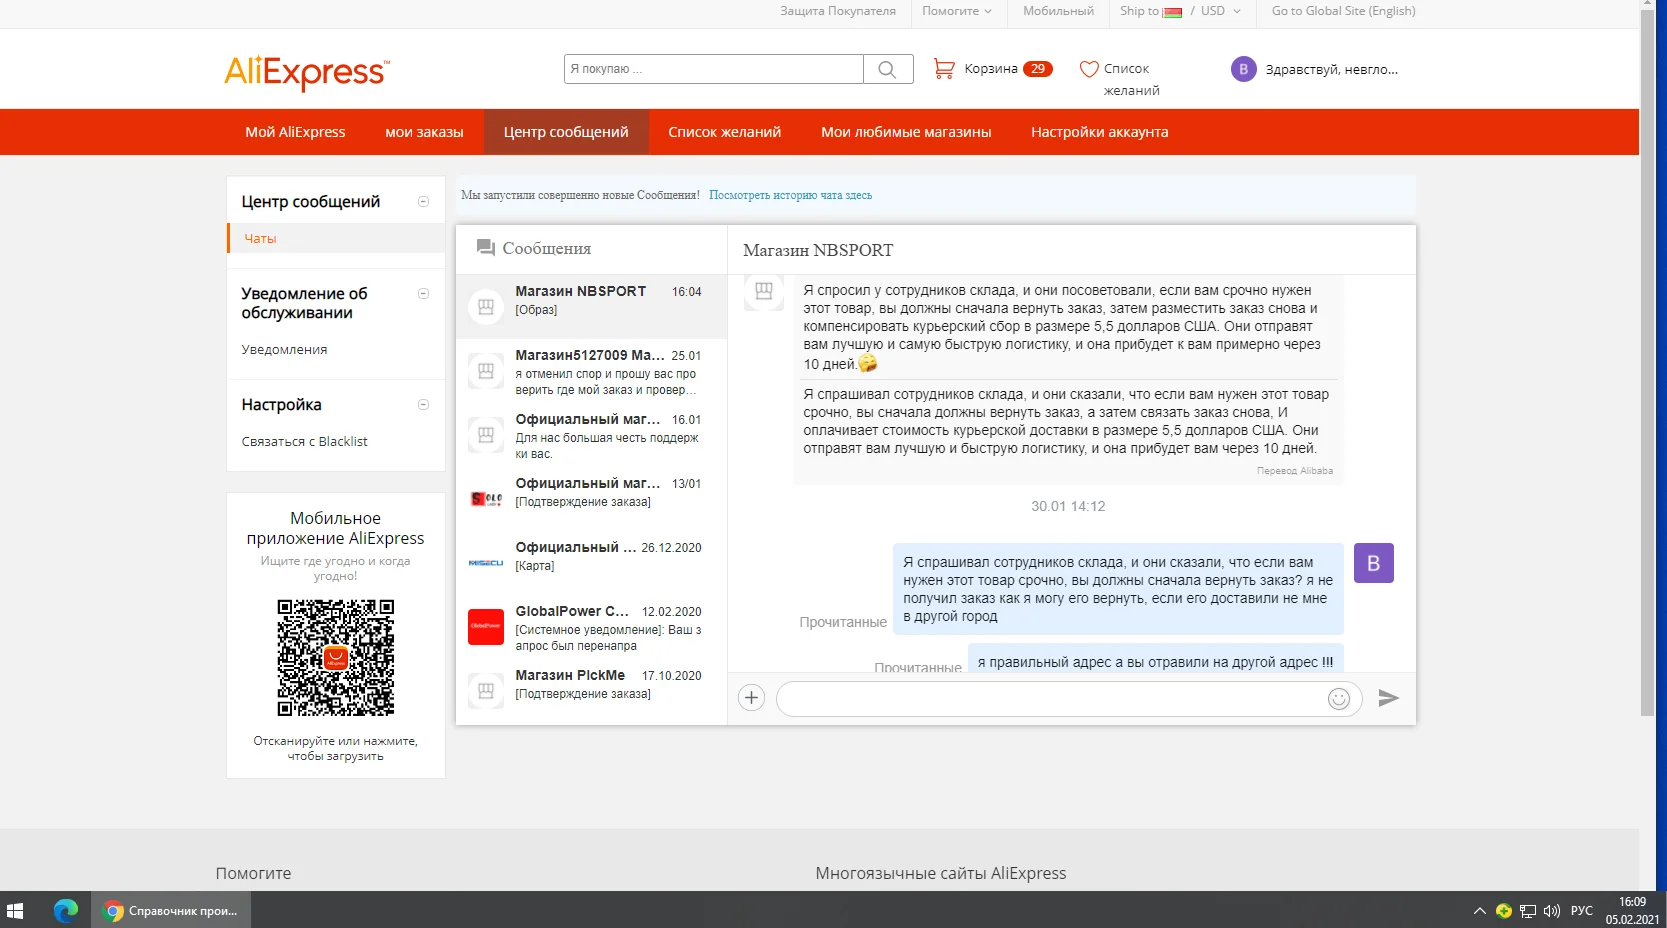Click the Сообщения chat bubbles icon
Image resolution: width=1667 pixels, height=928 pixels.
tap(486, 248)
